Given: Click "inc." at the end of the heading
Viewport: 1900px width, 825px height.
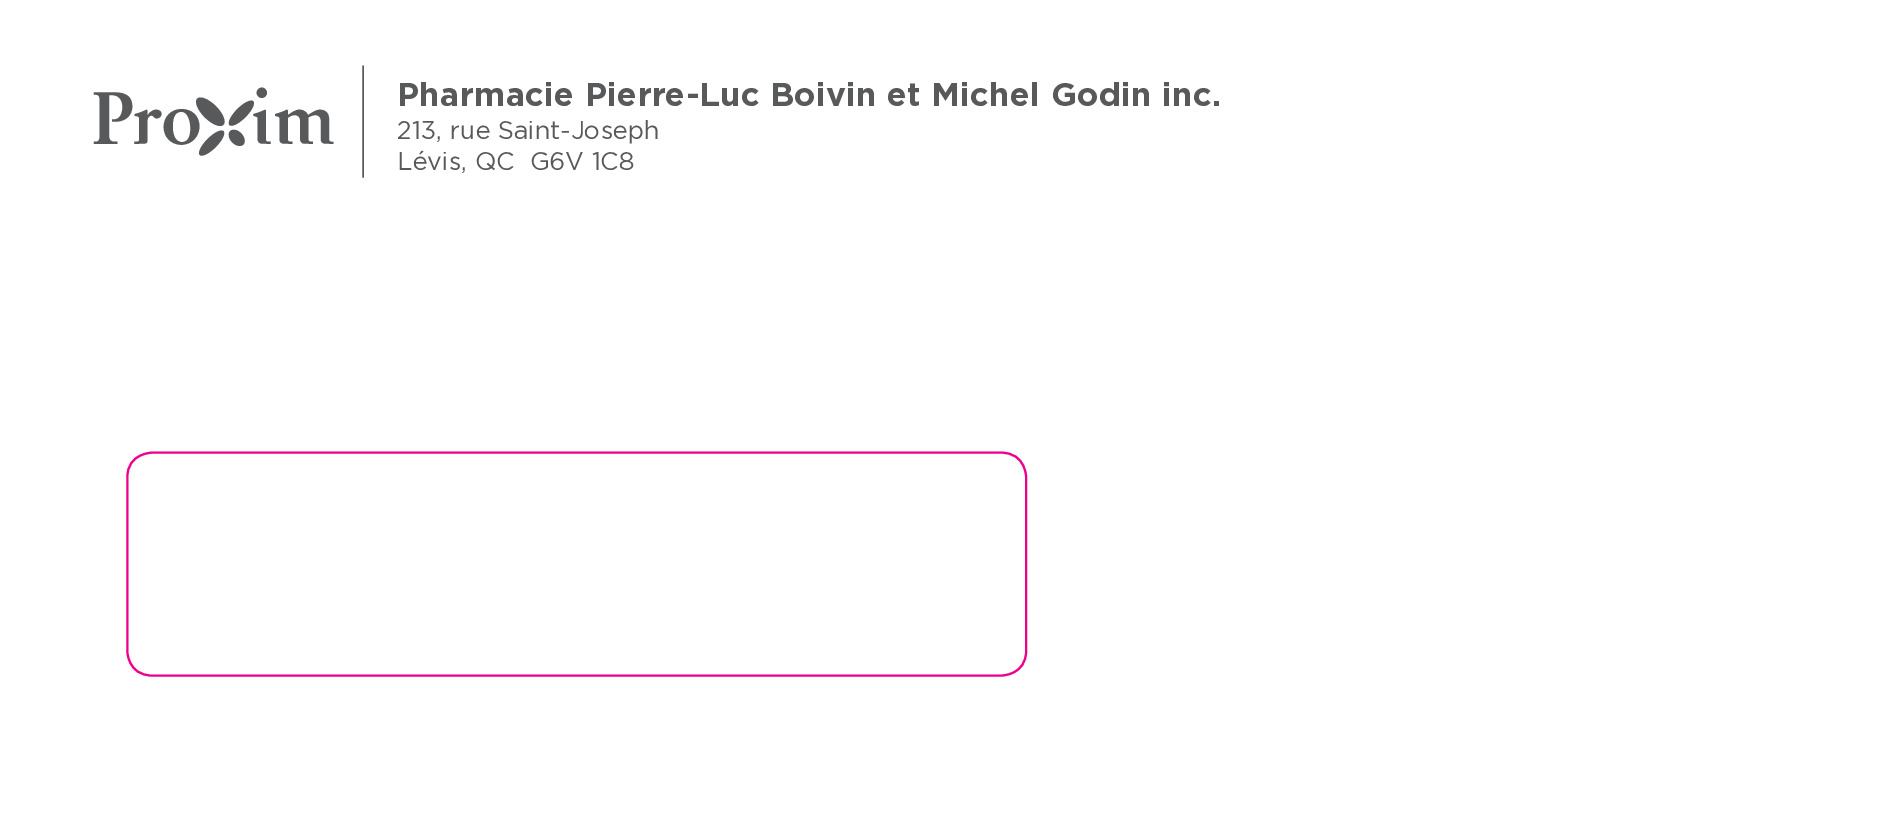Looking at the screenshot, I should [x=1191, y=95].
